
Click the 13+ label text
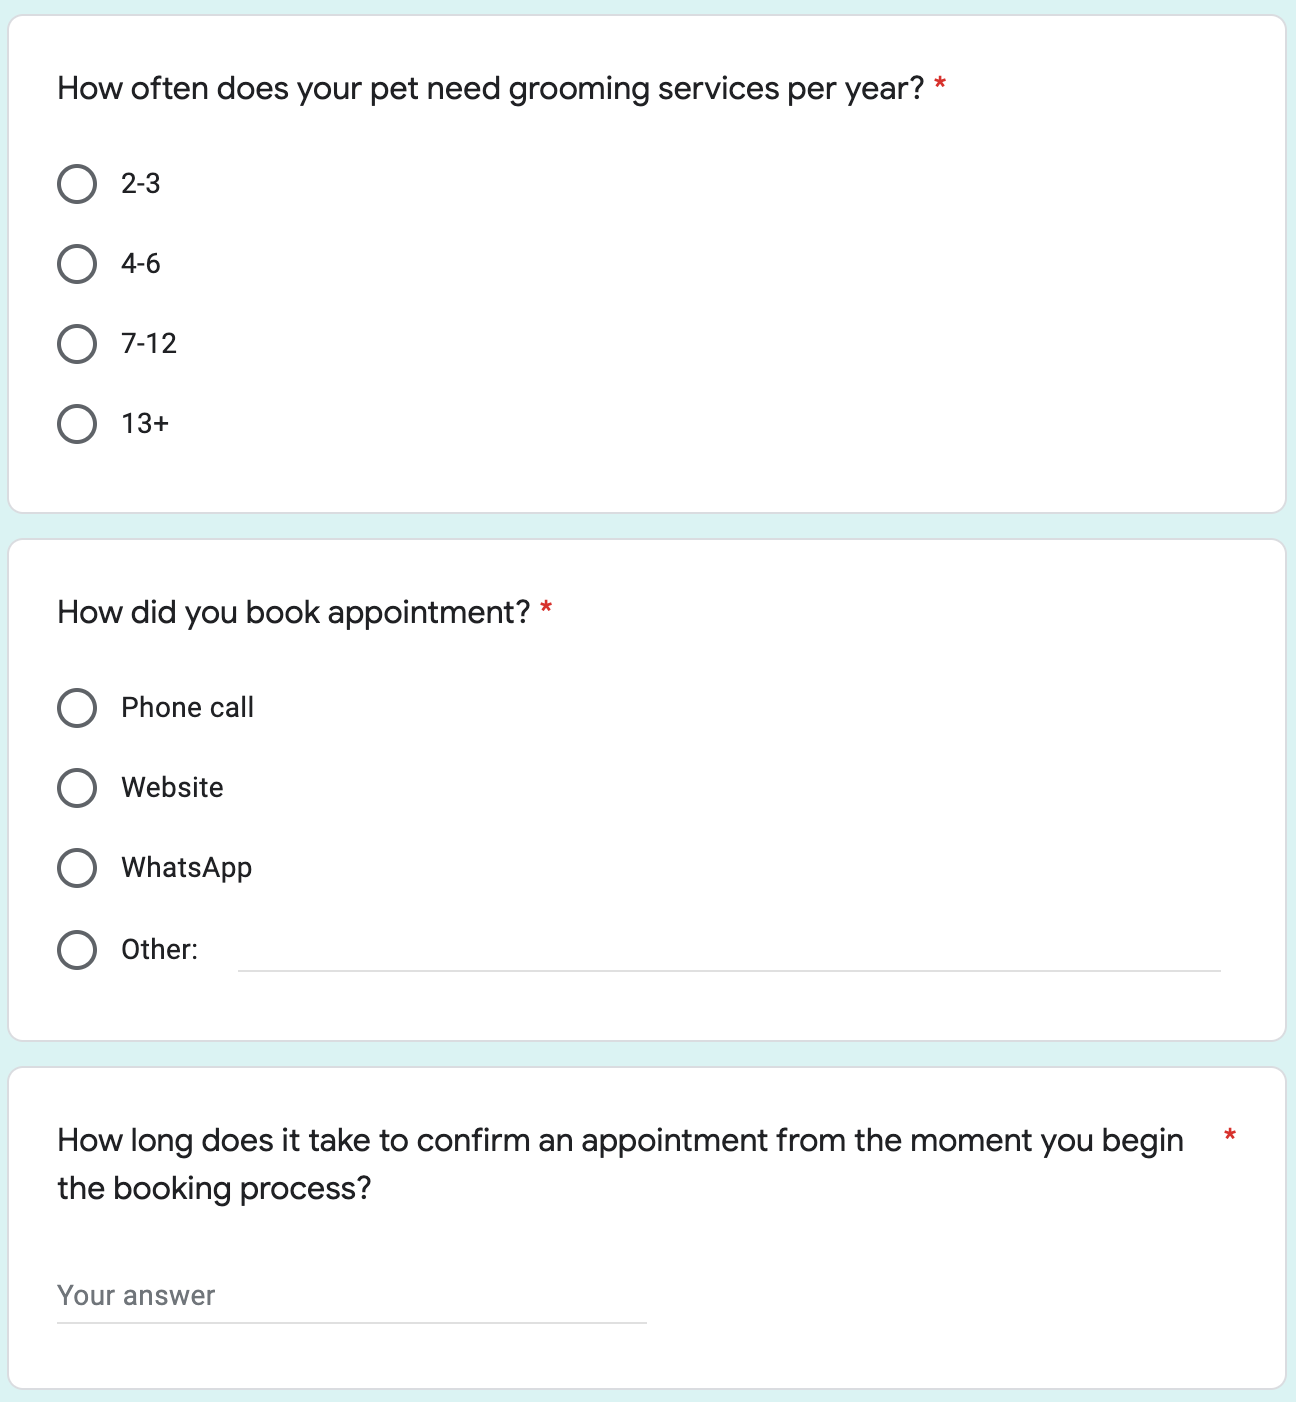145,424
